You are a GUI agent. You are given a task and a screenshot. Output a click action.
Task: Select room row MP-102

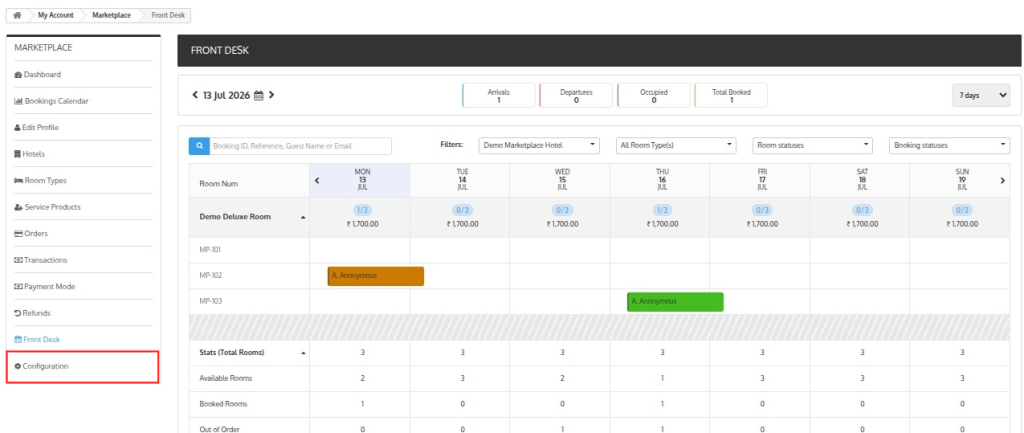[x=210, y=276]
